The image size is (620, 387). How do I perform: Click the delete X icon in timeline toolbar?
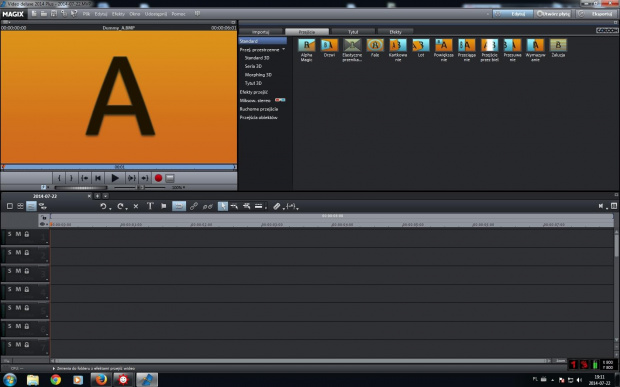(136, 206)
